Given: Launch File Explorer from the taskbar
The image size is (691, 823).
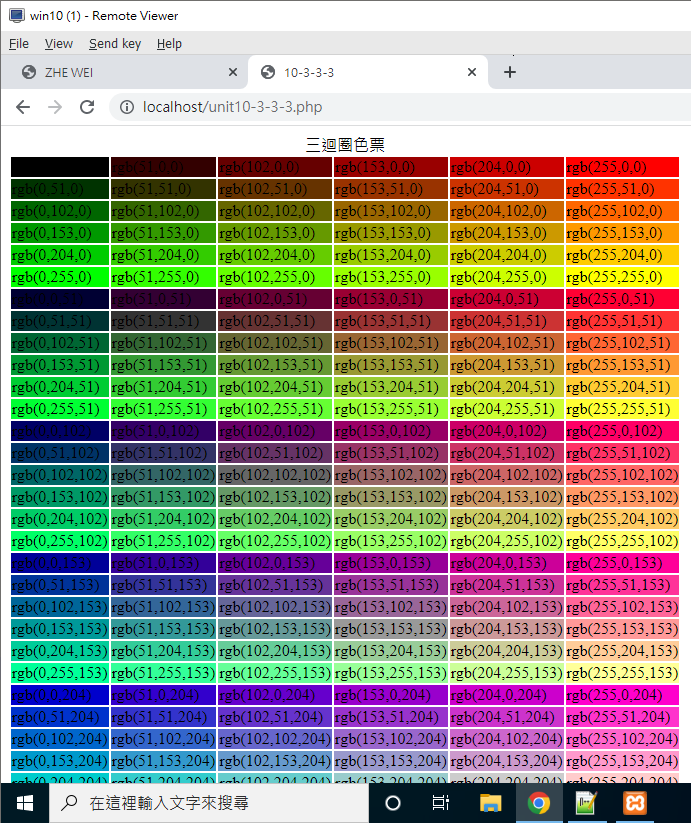Looking at the screenshot, I should coord(490,802).
